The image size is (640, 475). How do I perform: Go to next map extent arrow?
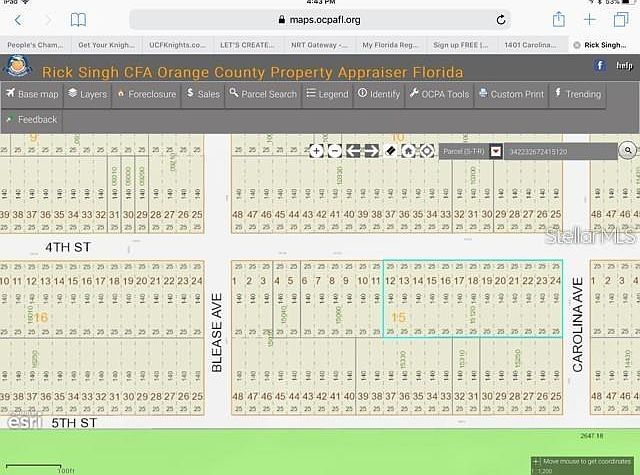pyautogui.click(x=371, y=151)
